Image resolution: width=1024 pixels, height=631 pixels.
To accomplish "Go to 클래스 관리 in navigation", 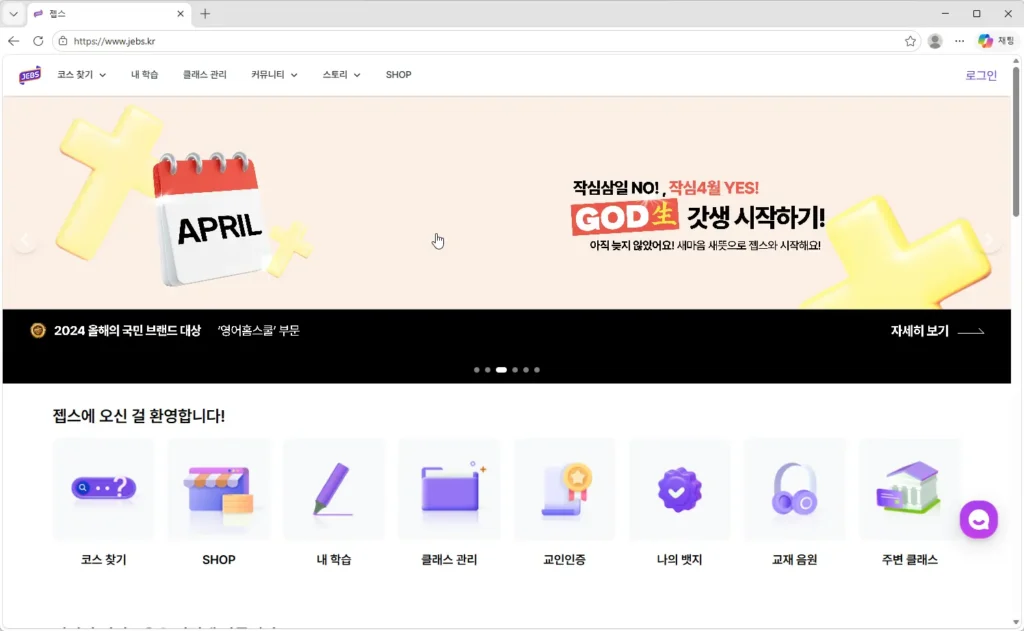I will (x=204, y=75).
